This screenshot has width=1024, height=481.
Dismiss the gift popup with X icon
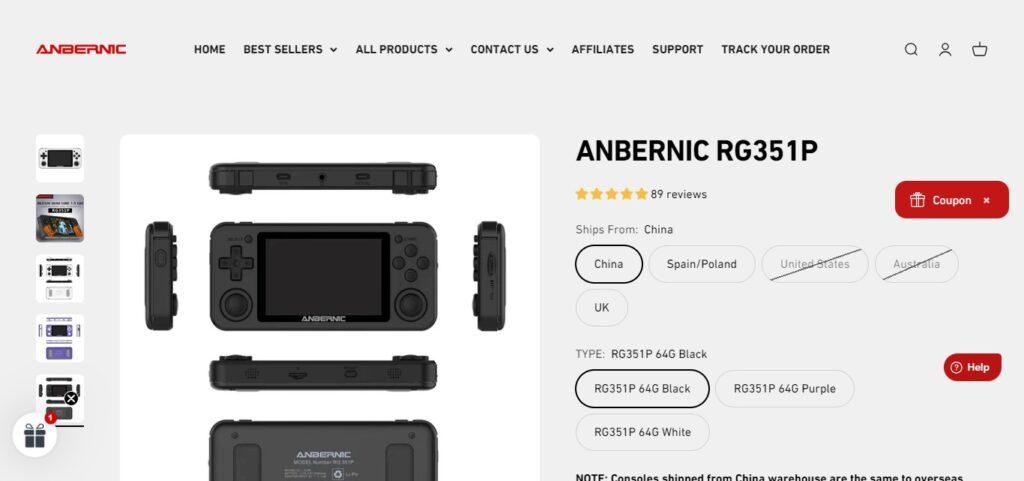point(71,398)
